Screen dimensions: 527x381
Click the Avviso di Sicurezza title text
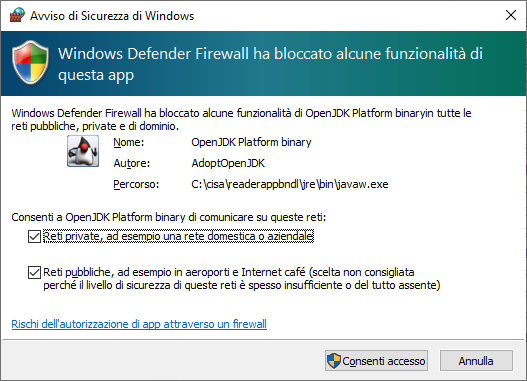click(x=112, y=16)
